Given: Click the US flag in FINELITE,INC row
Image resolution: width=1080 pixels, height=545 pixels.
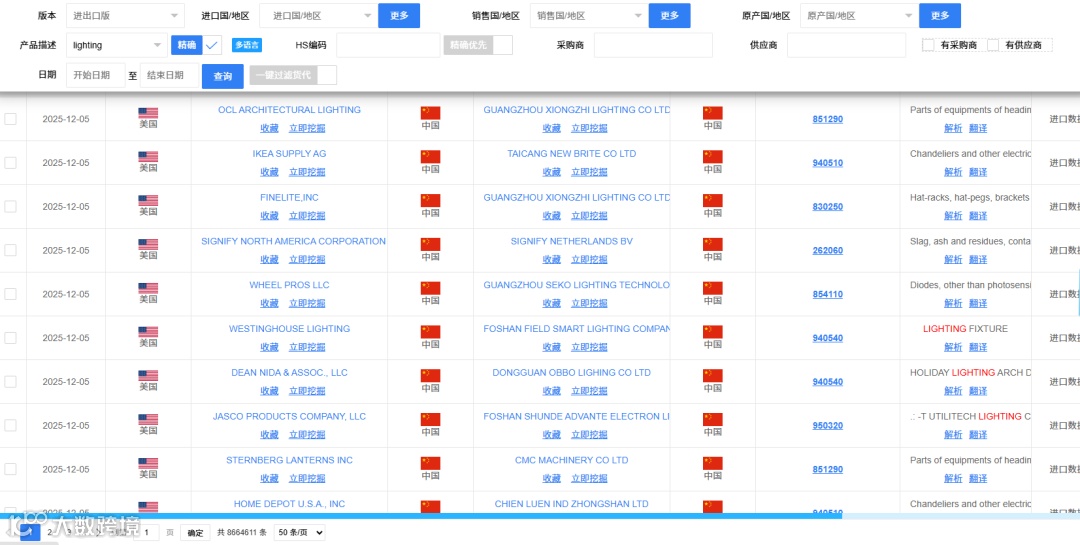Looking at the screenshot, I should (148, 200).
